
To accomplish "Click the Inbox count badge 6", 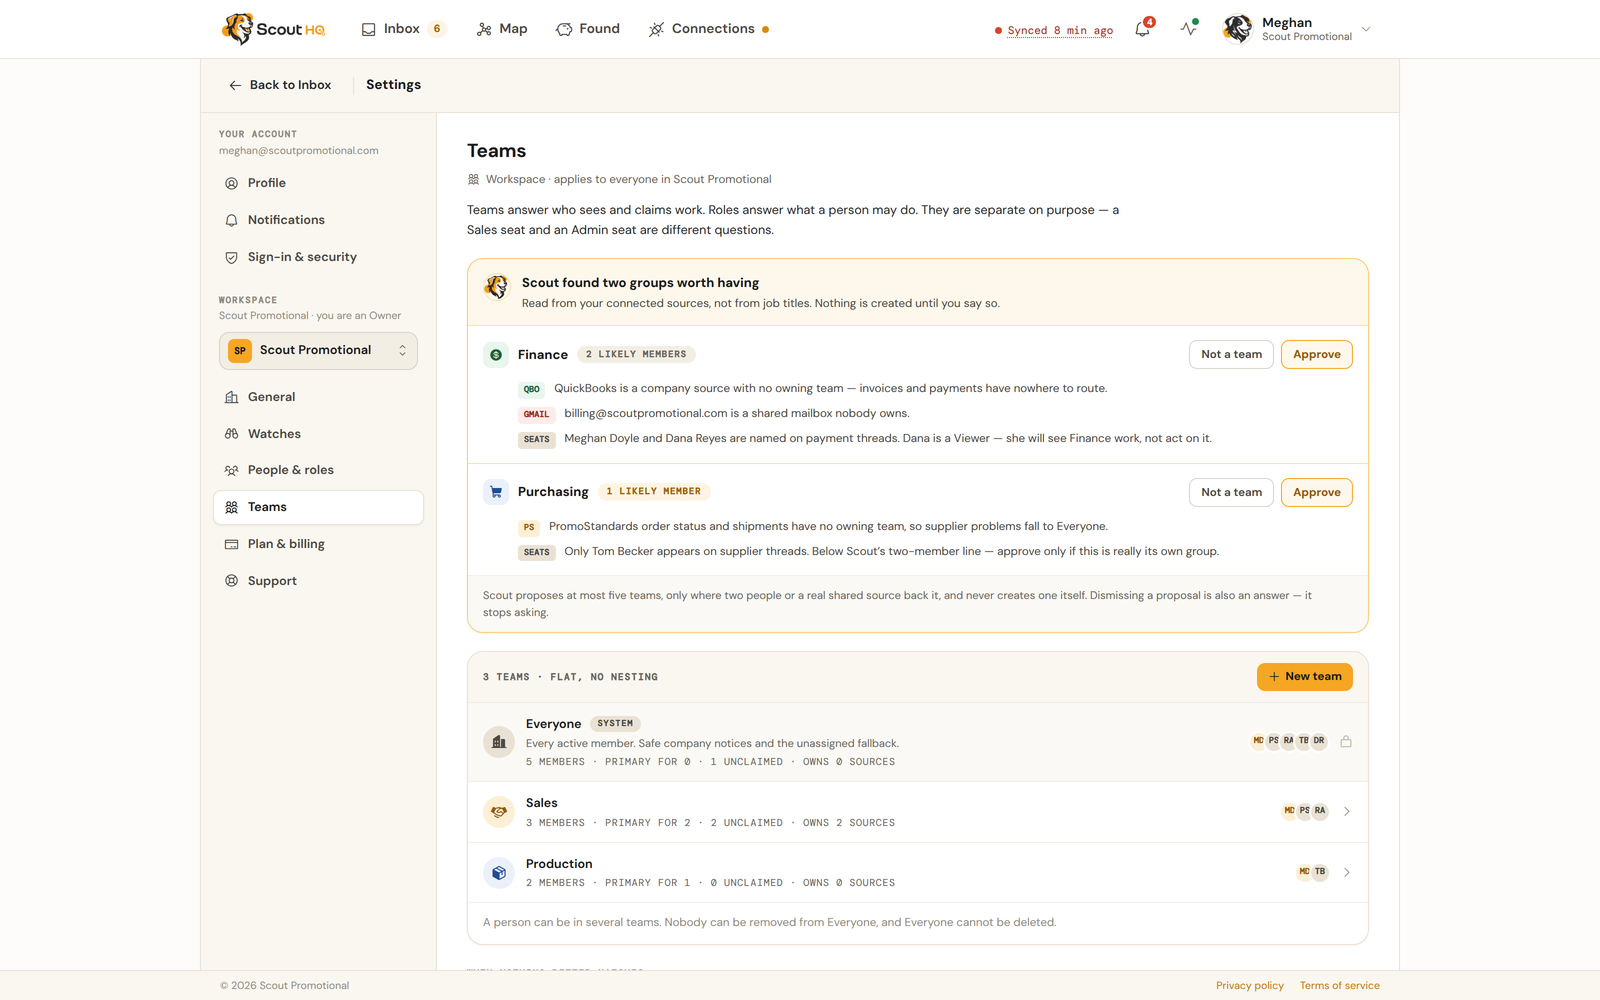I will (x=437, y=29).
